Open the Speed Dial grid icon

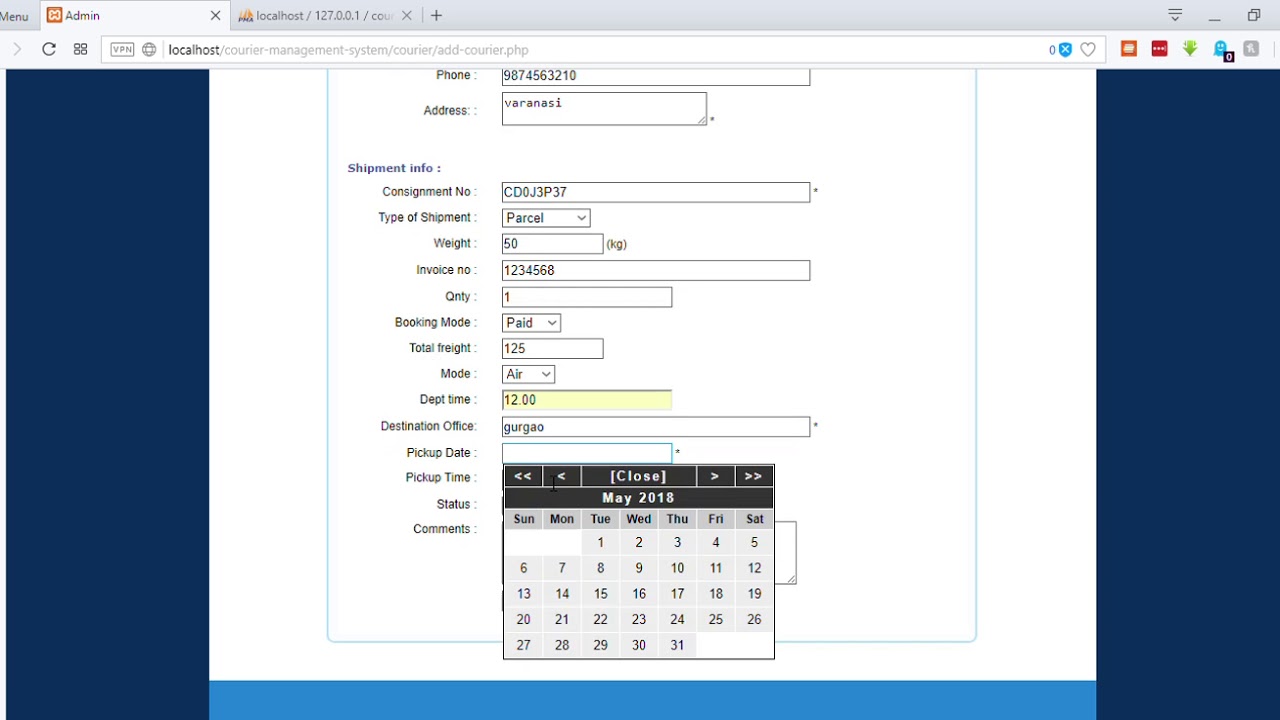click(x=81, y=49)
